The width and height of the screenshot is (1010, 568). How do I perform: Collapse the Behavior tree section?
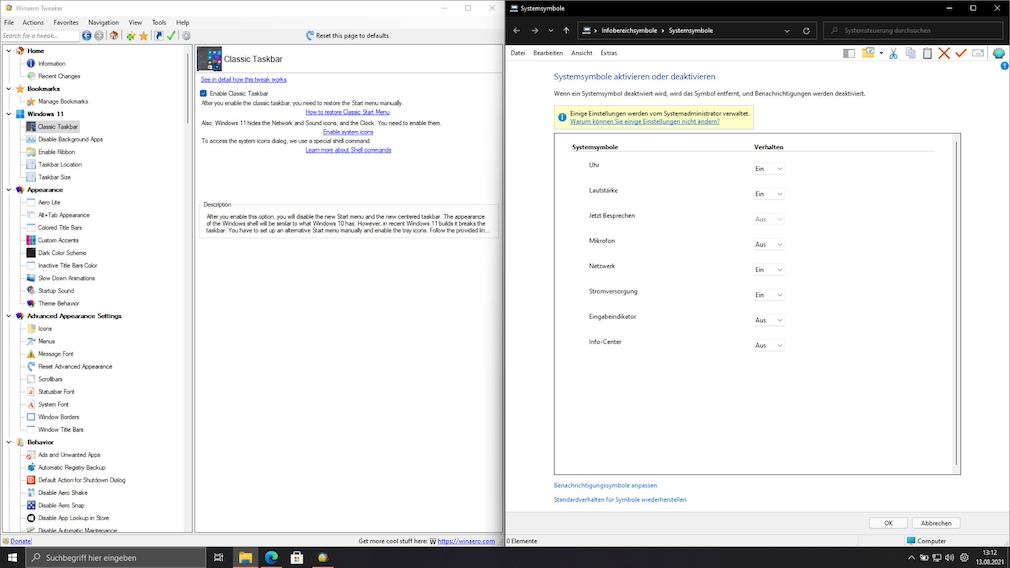click(x=8, y=442)
